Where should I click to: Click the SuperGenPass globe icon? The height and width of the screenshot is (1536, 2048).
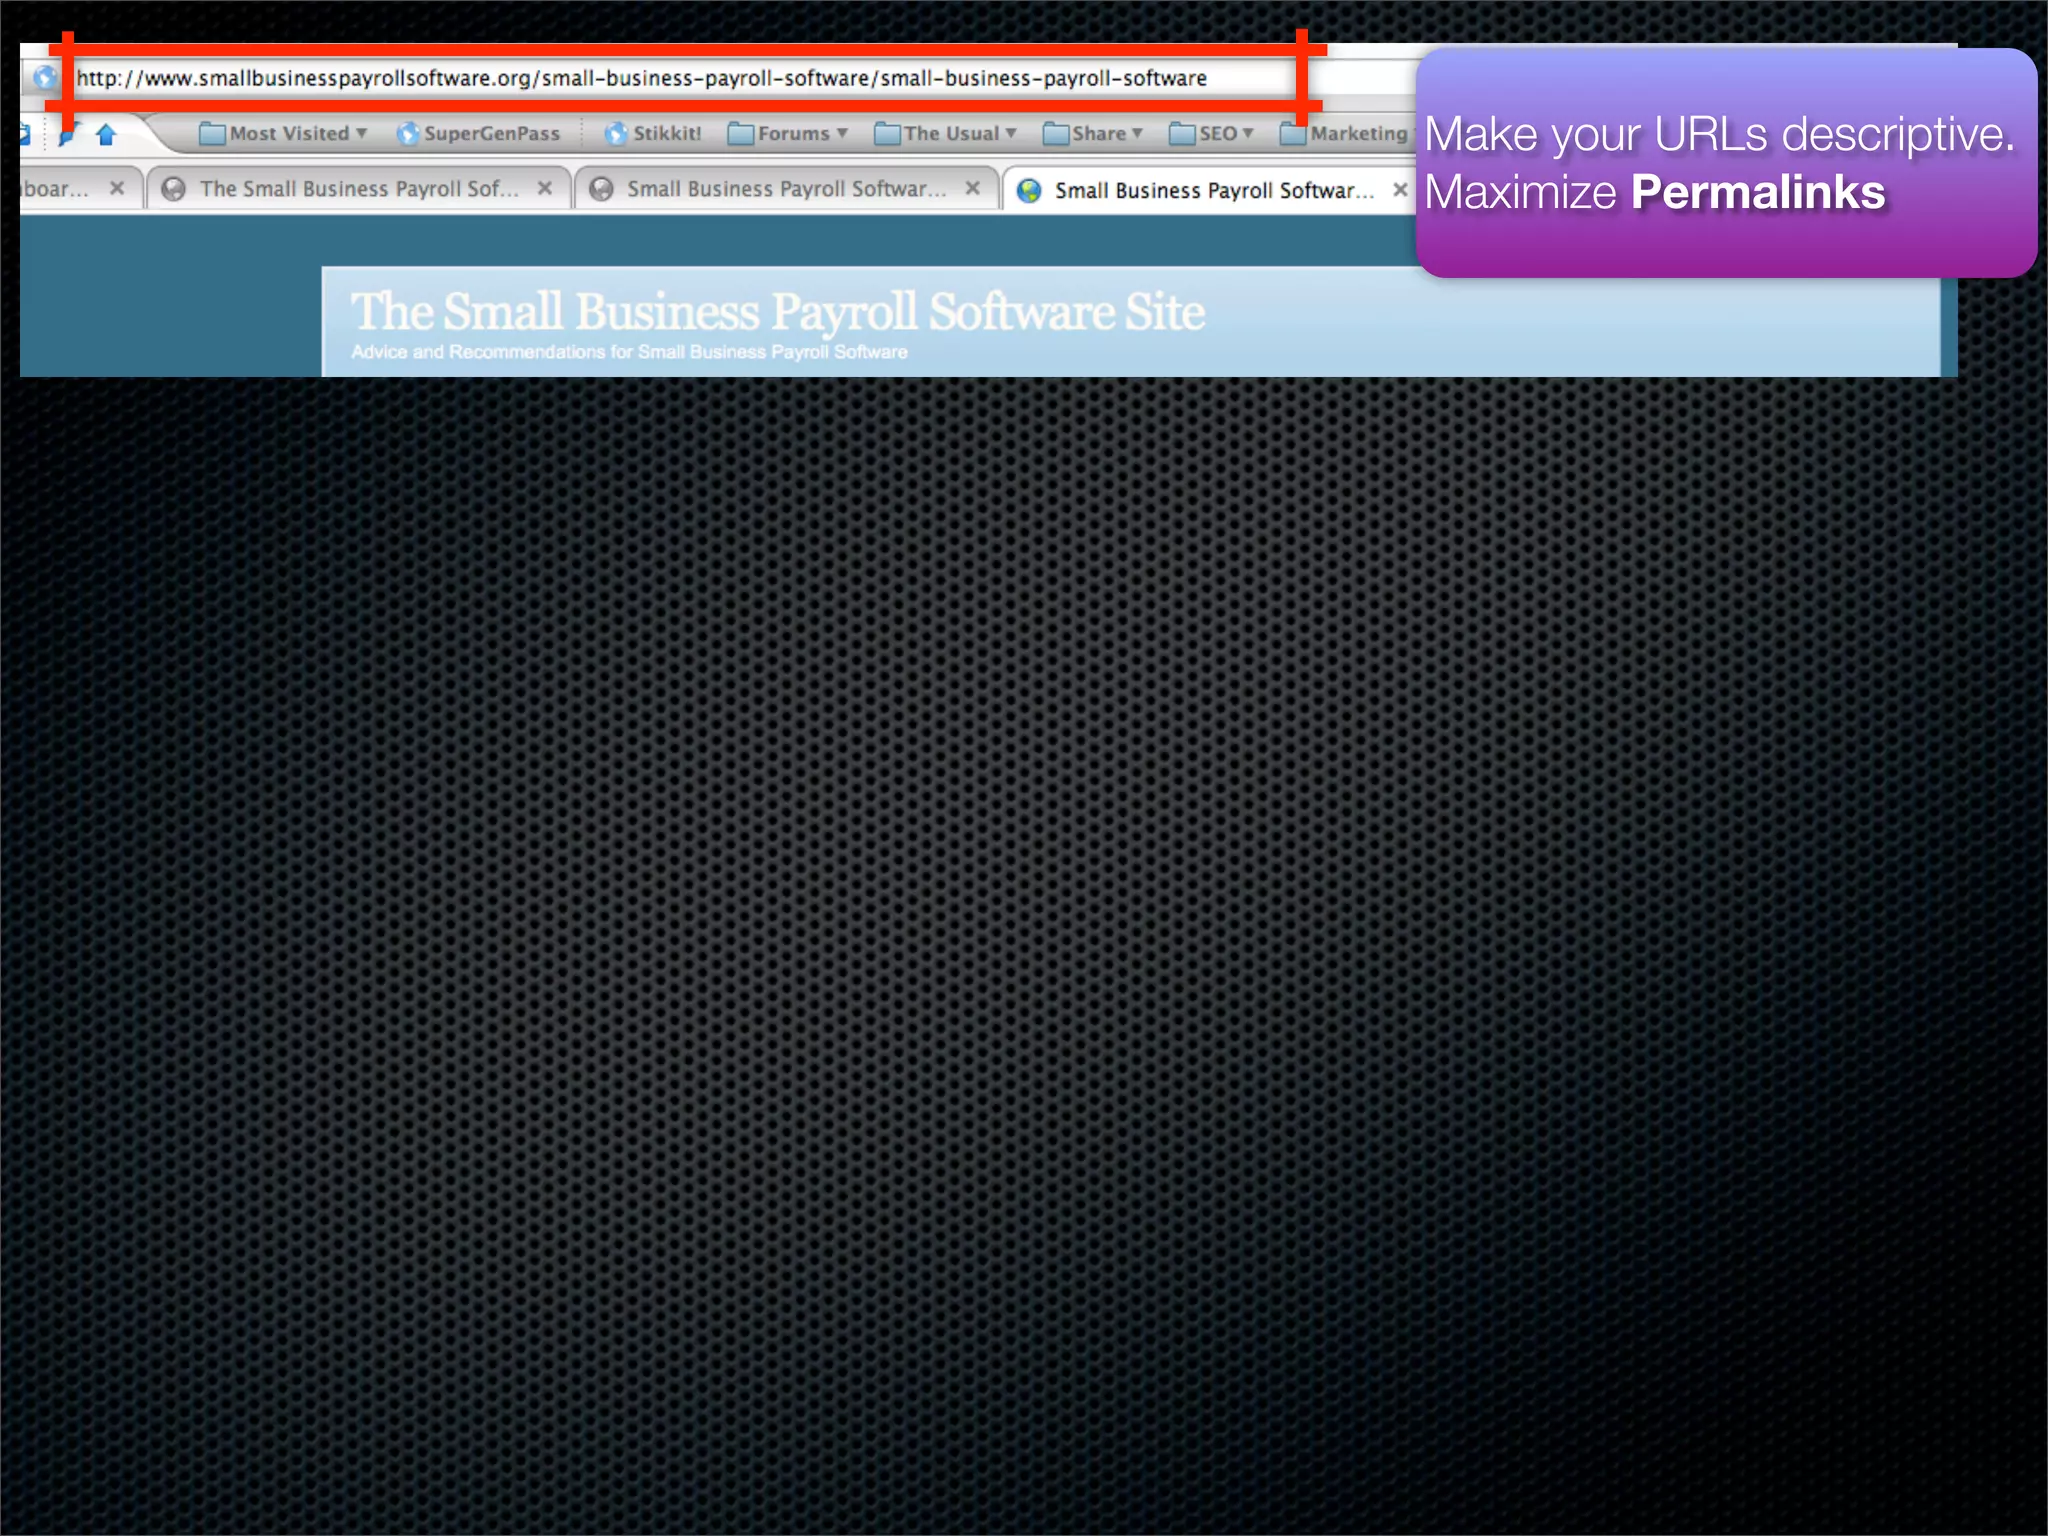point(408,133)
